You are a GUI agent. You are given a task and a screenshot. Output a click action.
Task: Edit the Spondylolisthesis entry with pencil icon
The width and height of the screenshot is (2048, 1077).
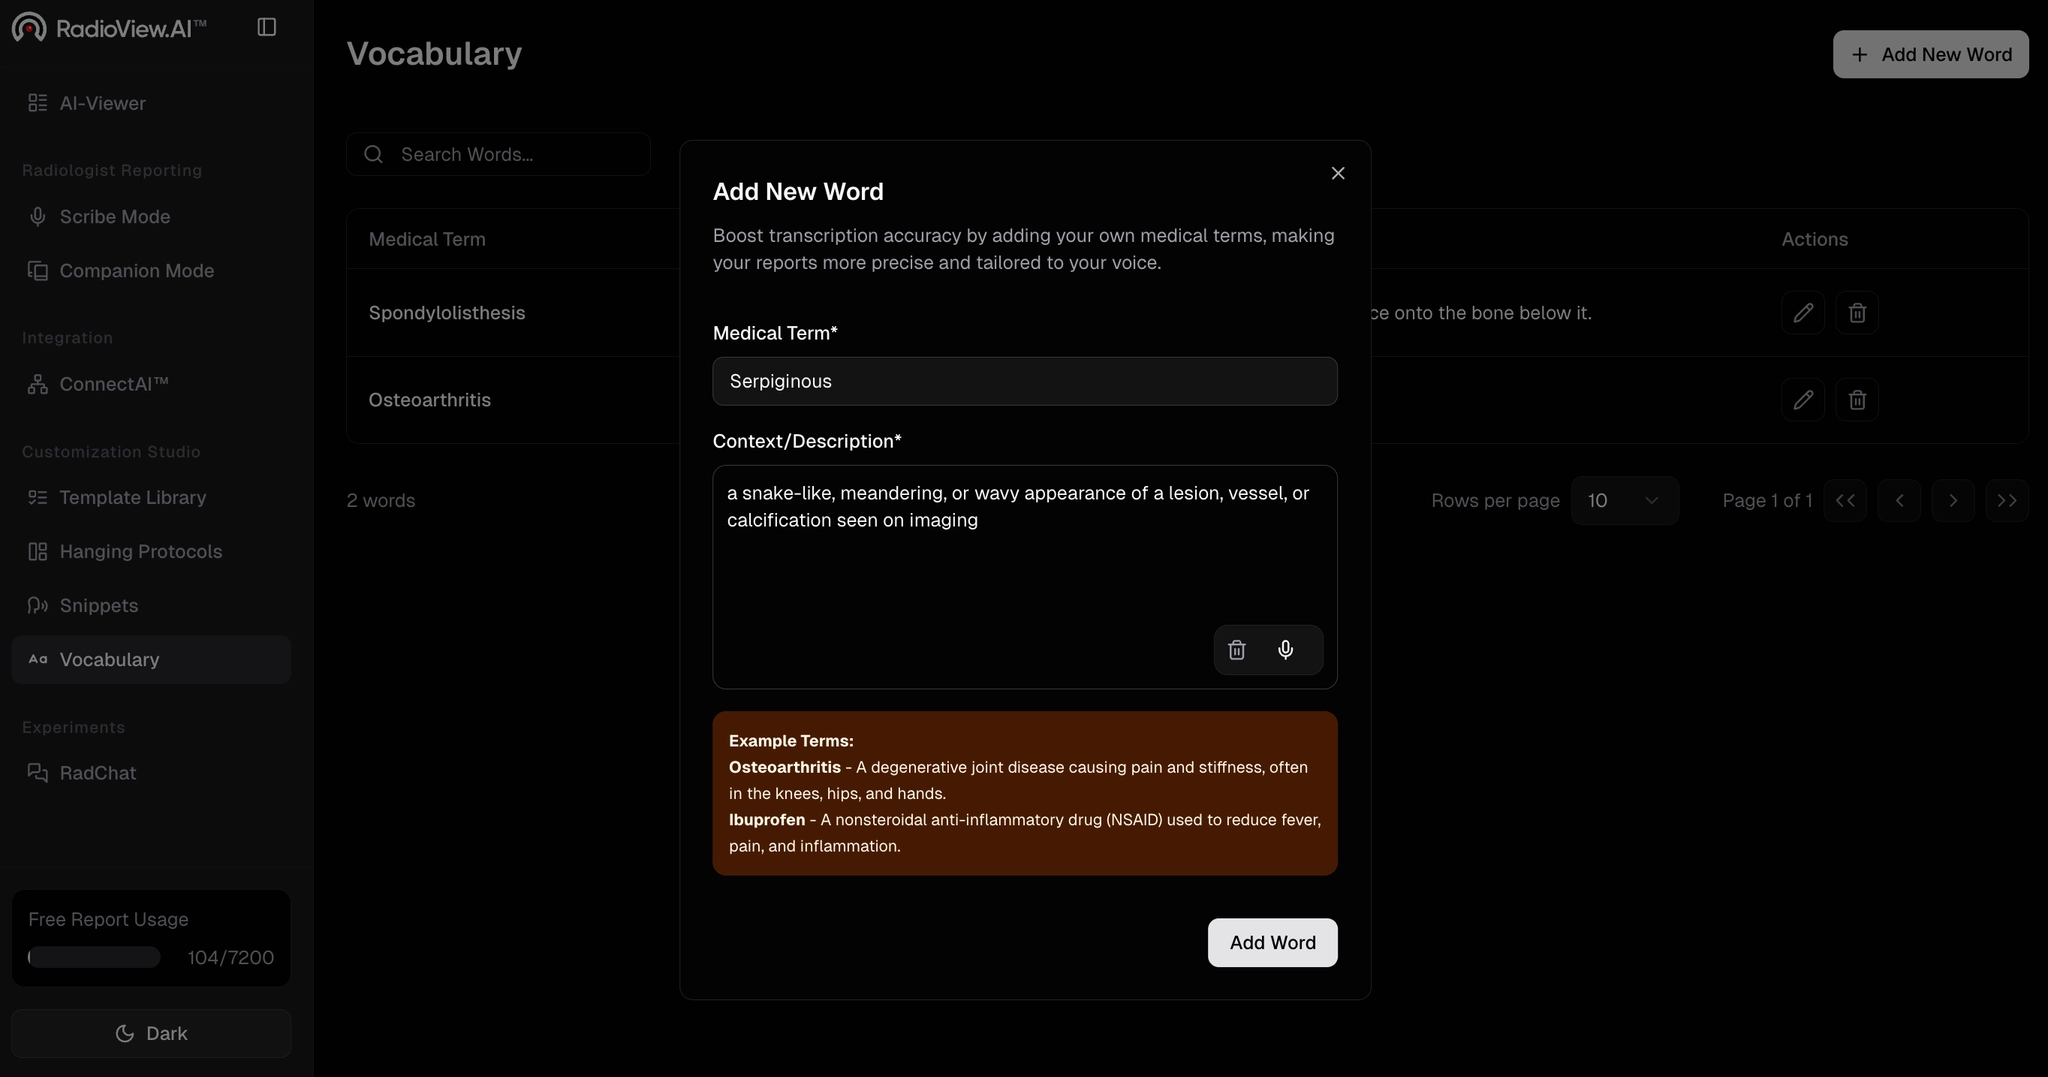(x=1803, y=313)
